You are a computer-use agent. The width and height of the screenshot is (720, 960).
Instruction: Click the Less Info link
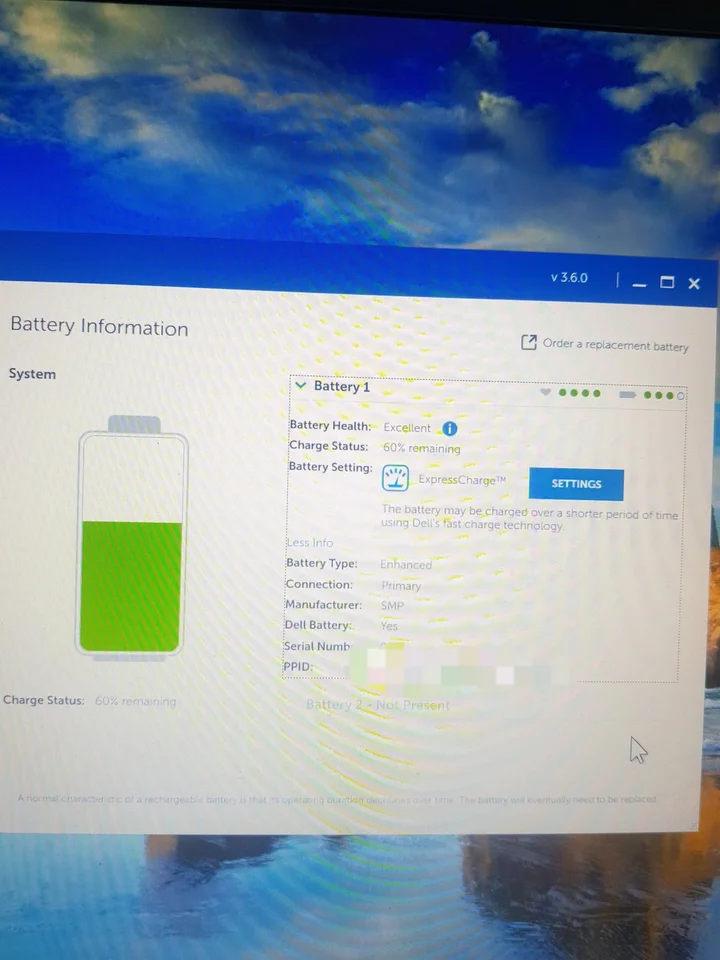pos(309,542)
